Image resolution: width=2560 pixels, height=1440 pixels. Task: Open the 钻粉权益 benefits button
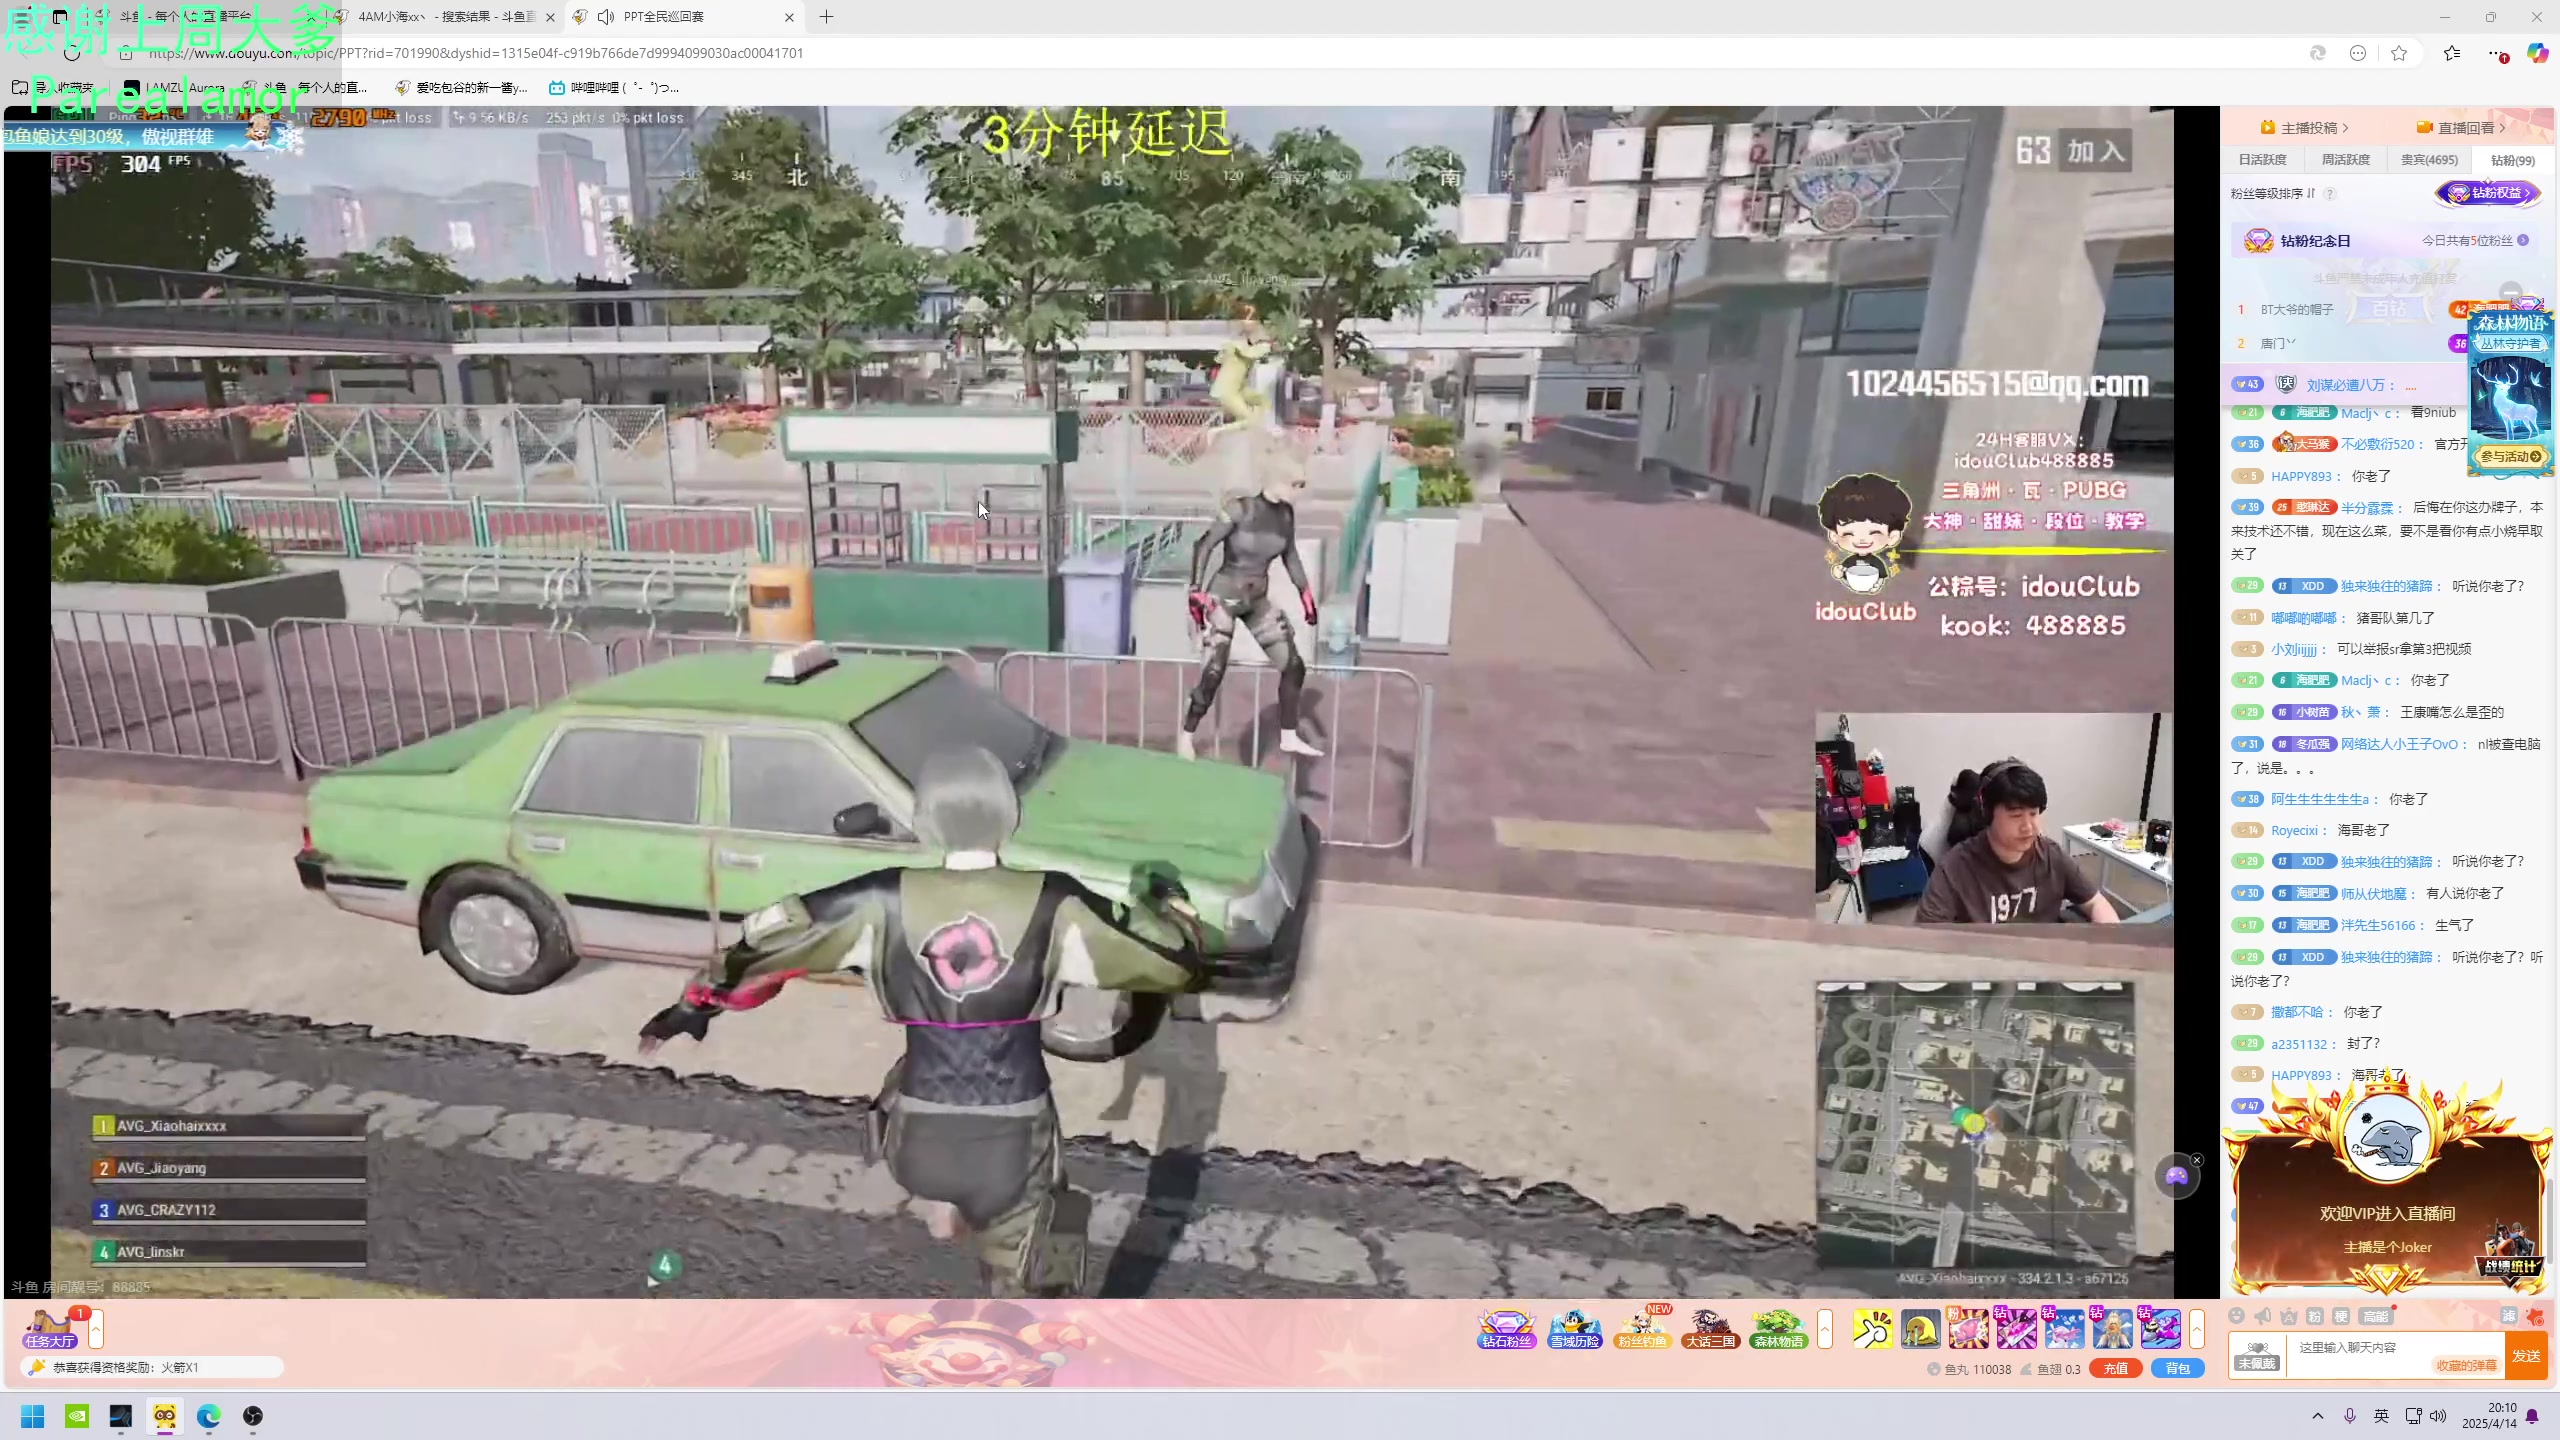tap(2487, 193)
